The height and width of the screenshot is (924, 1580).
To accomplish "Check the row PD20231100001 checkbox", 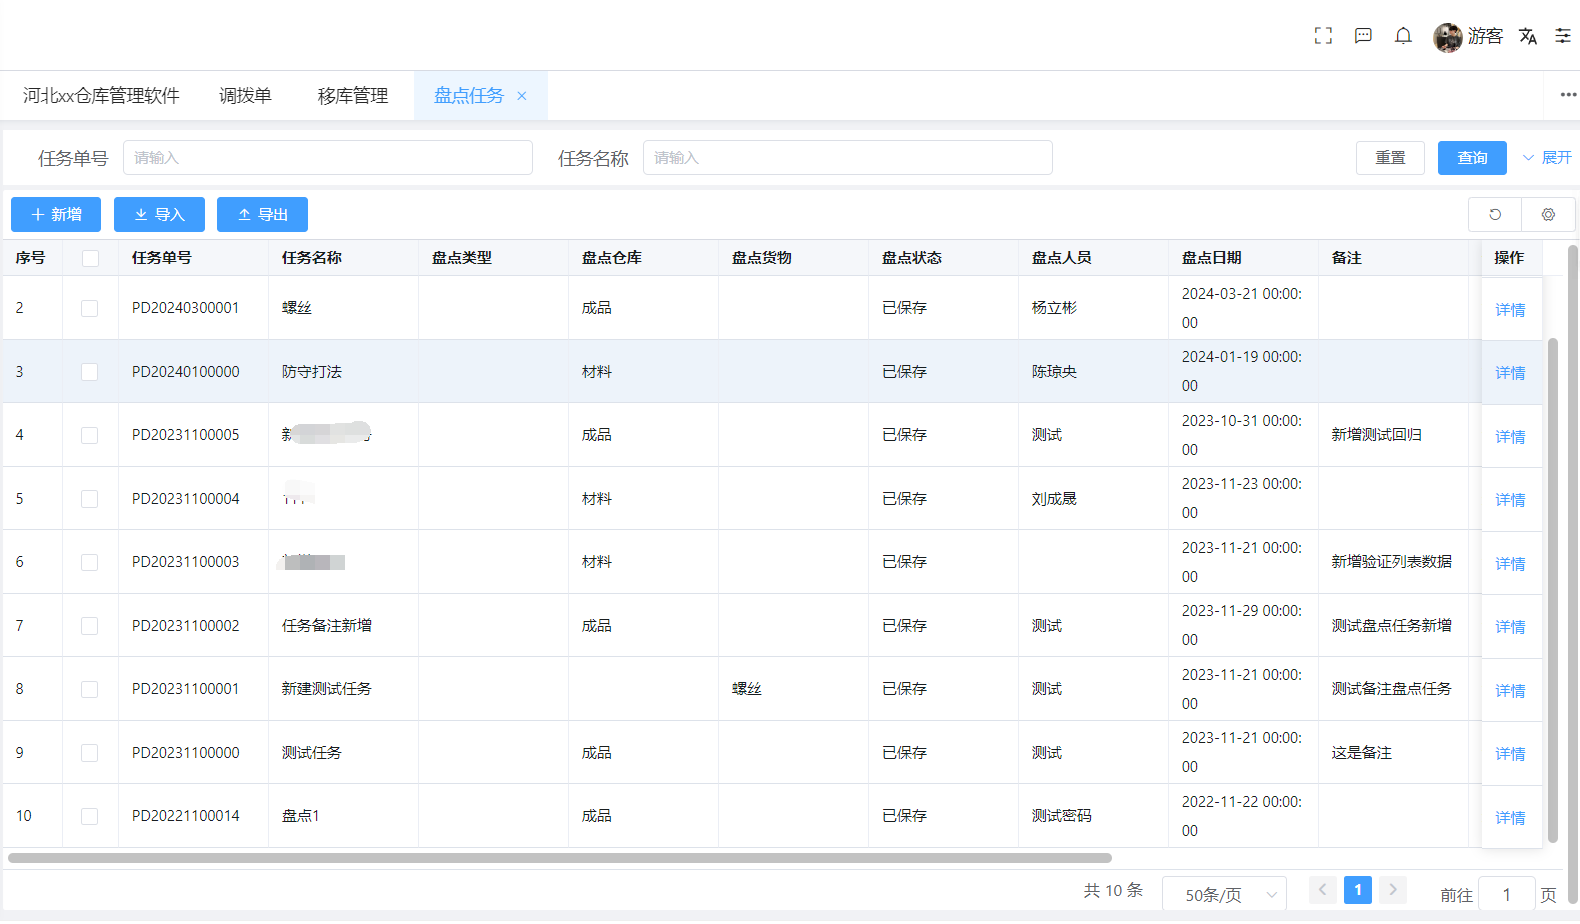I will pyautogui.click(x=90, y=689).
